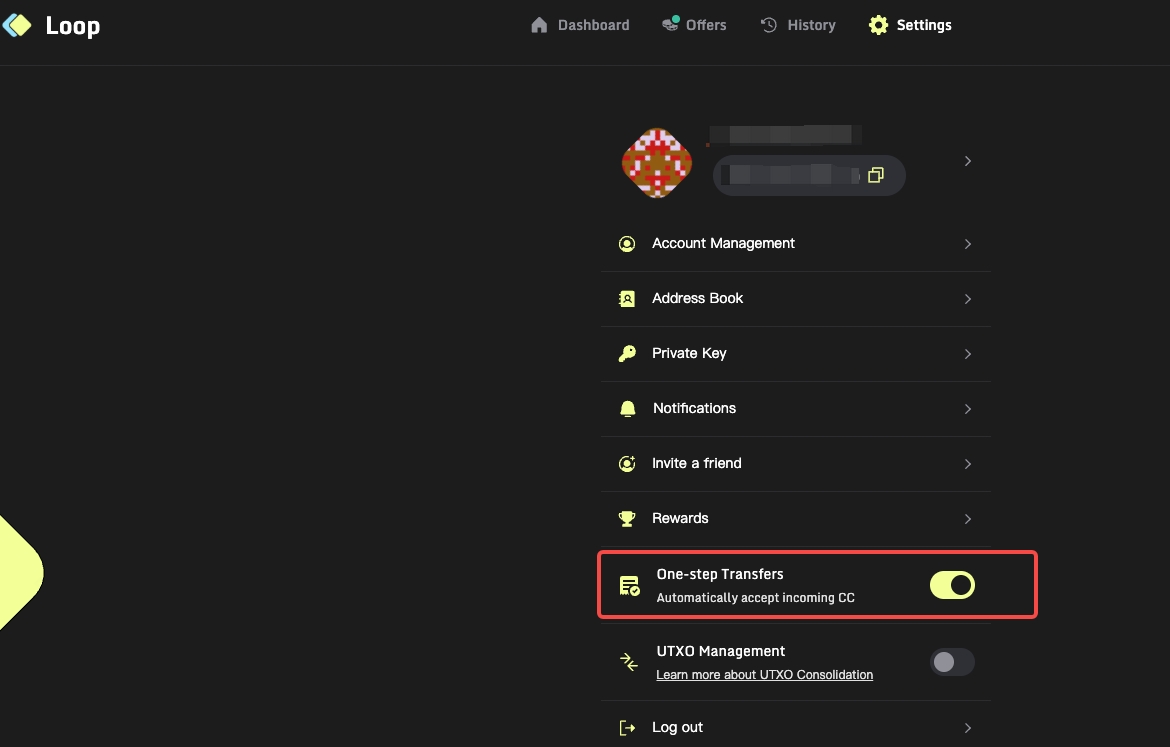
Task: Open profile details via top chevron
Action: click(x=967, y=161)
